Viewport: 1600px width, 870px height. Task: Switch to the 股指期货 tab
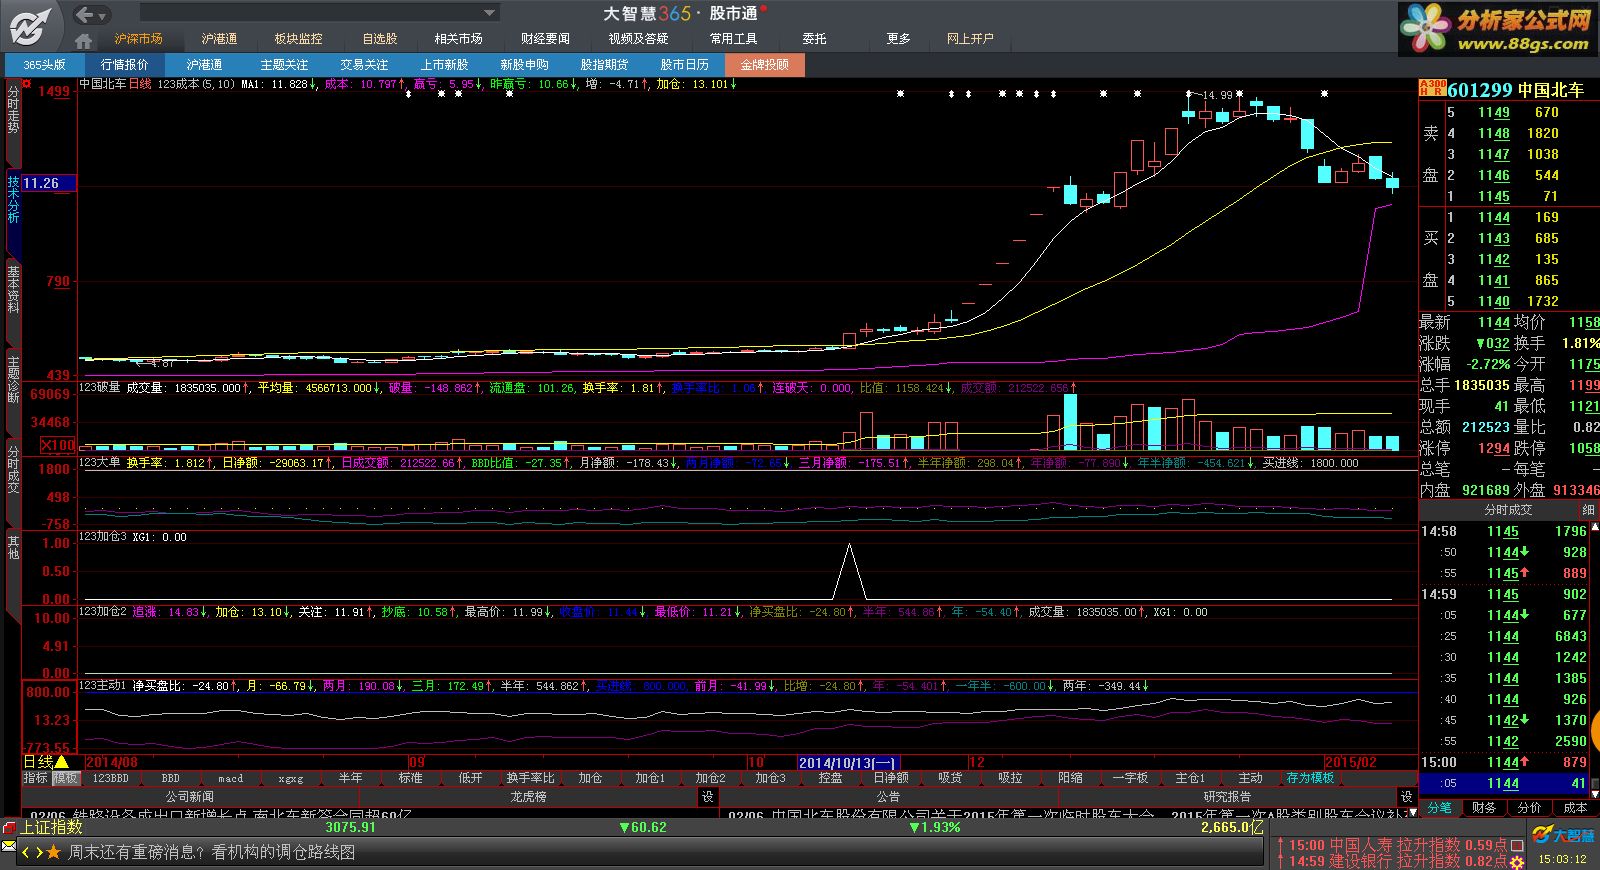[604, 65]
